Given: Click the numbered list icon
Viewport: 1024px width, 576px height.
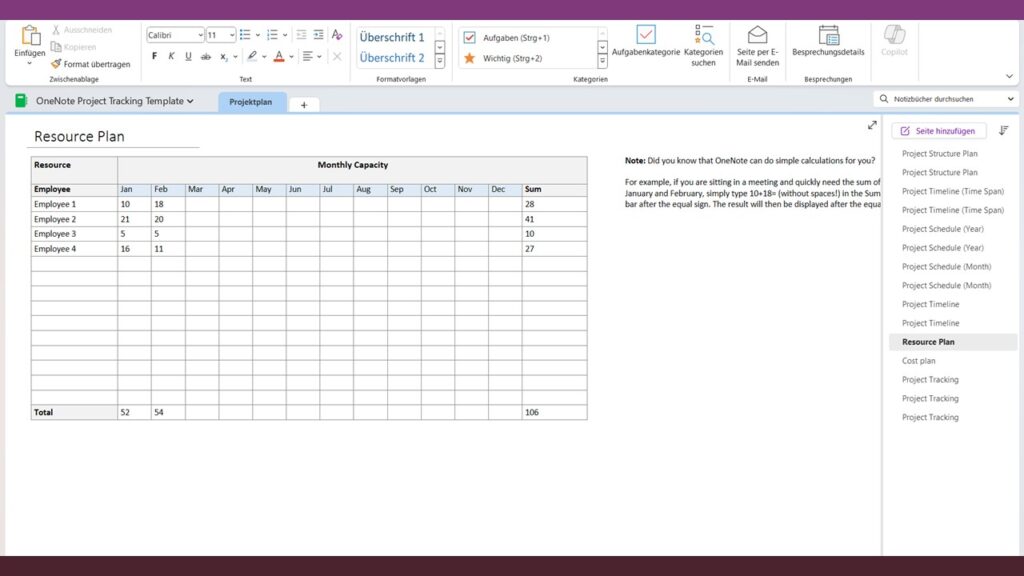Looking at the screenshot, I should [272, 35].
